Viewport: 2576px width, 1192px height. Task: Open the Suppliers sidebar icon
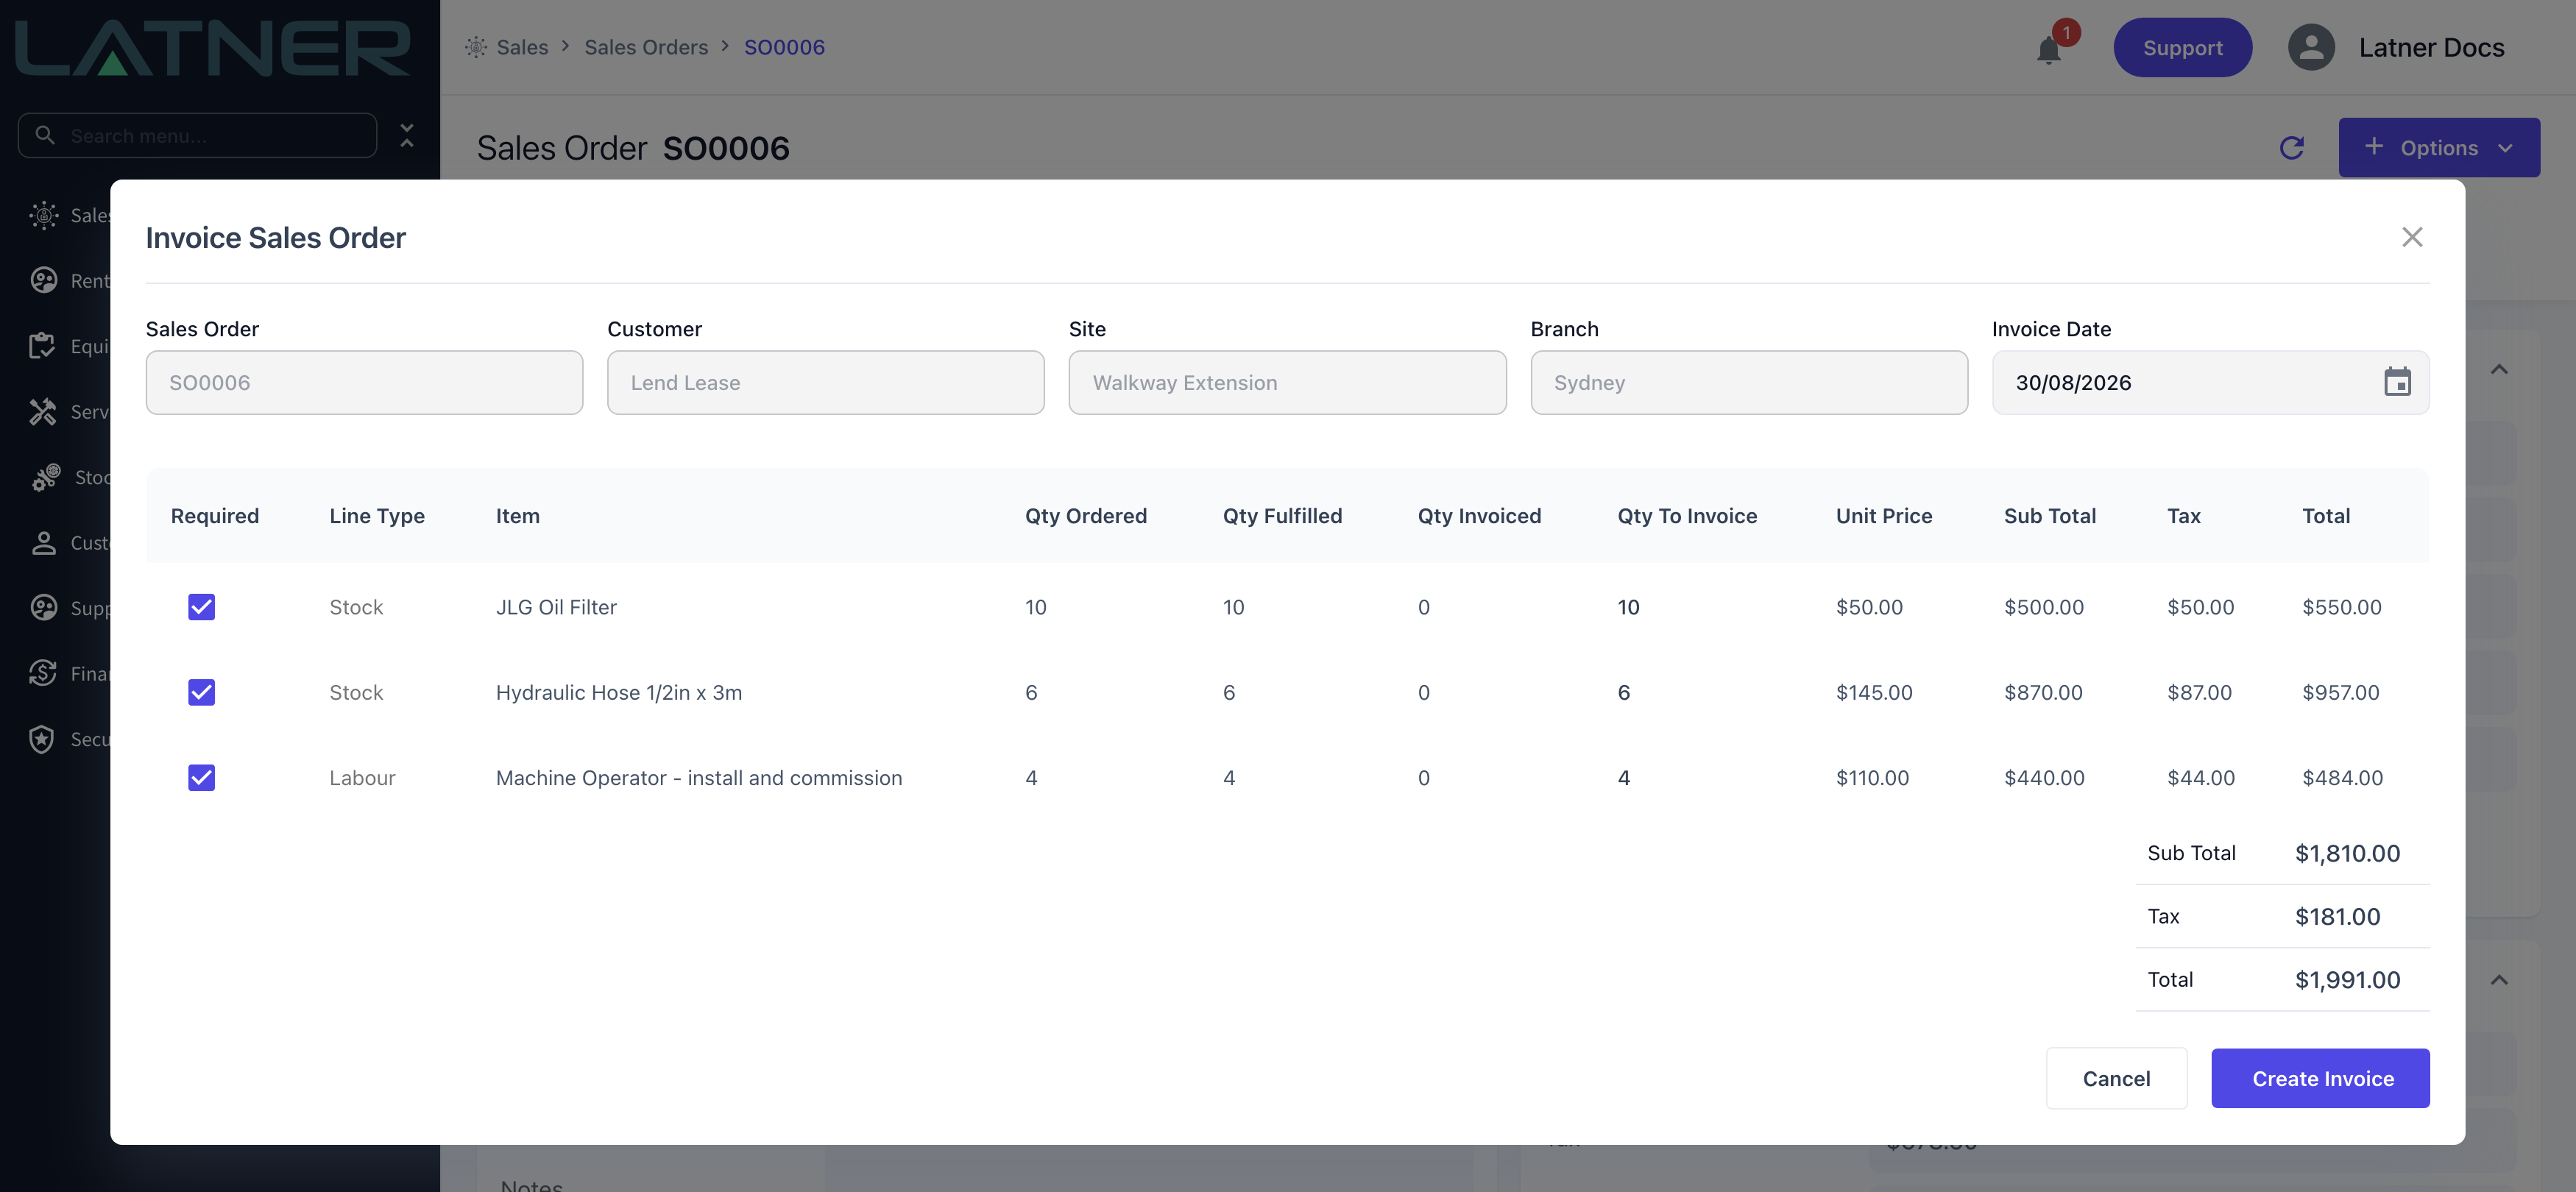click(x=44, y=608)
